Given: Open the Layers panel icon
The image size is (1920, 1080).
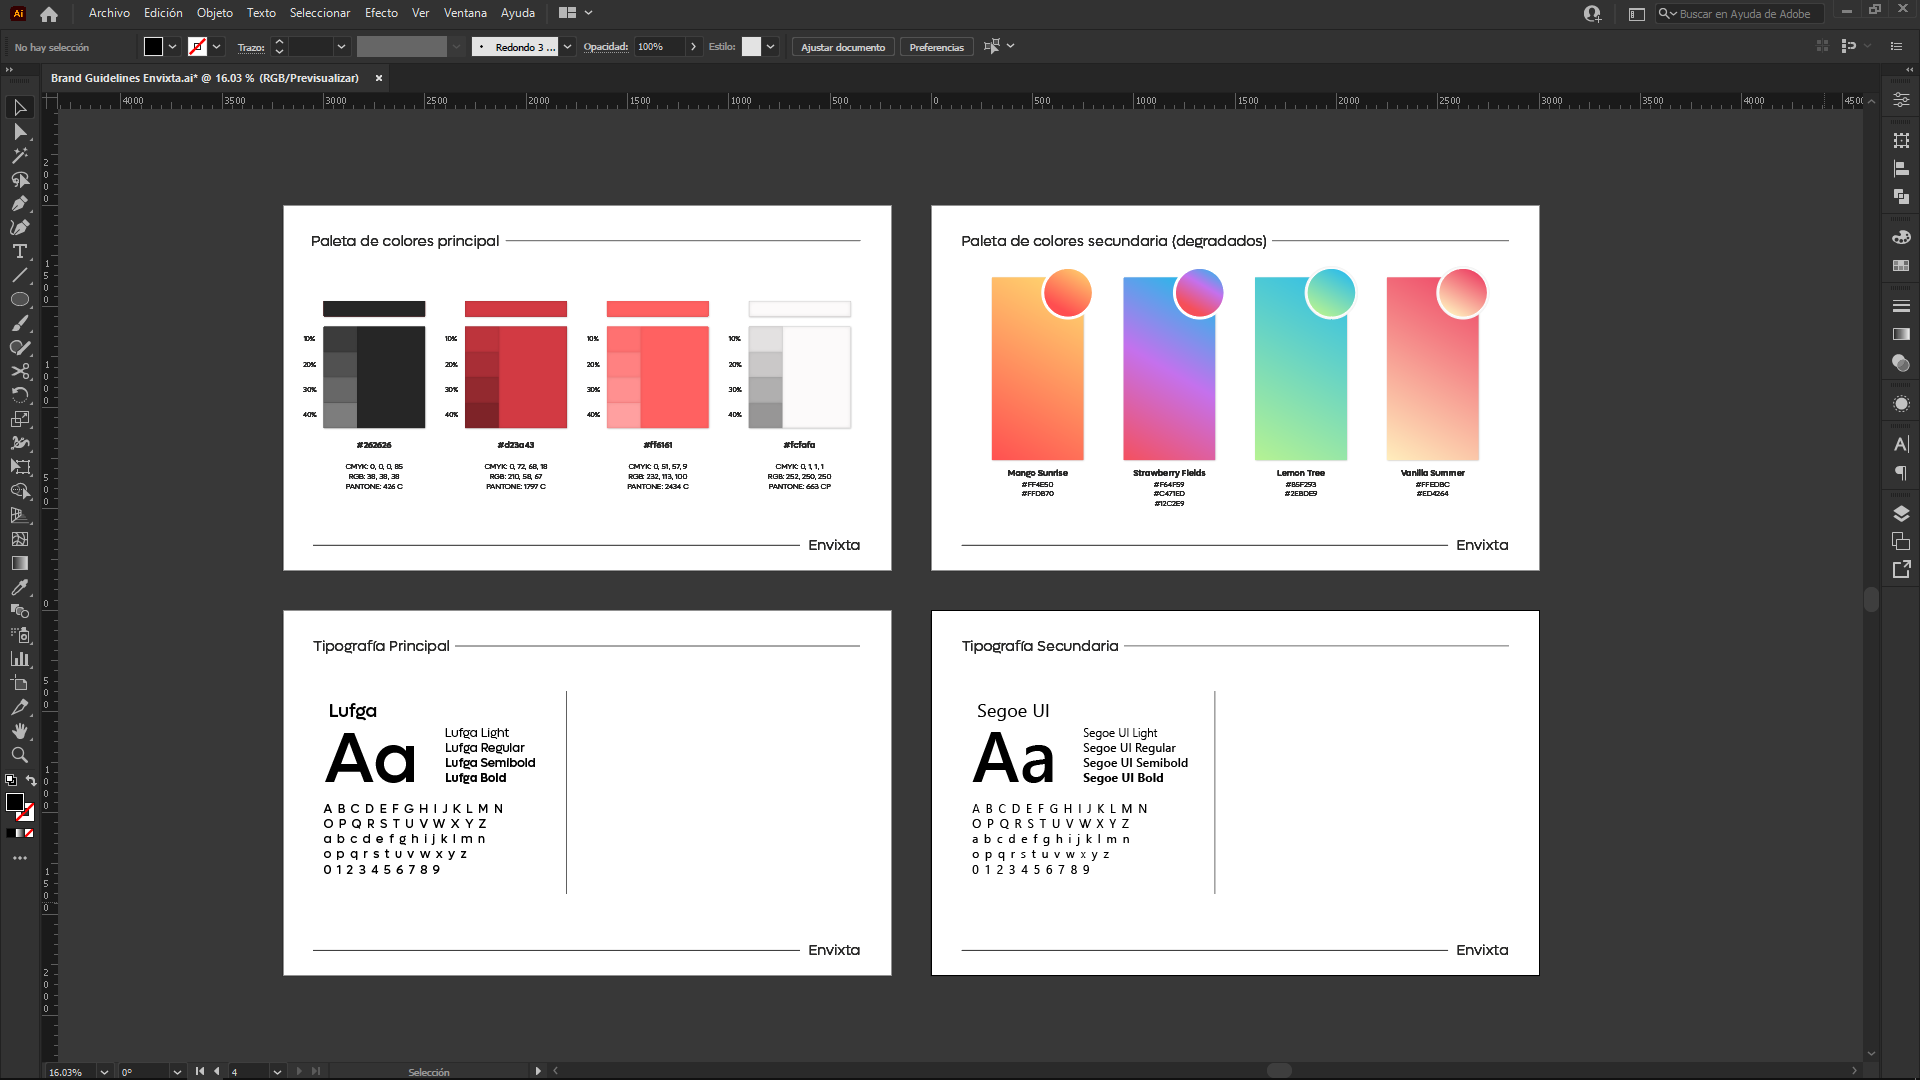Looking at the screenshot, I should point(1901,514).
